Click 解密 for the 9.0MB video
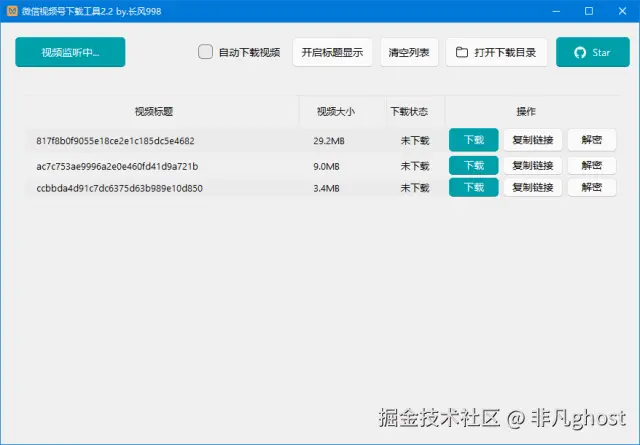 [x=592, y=165]
